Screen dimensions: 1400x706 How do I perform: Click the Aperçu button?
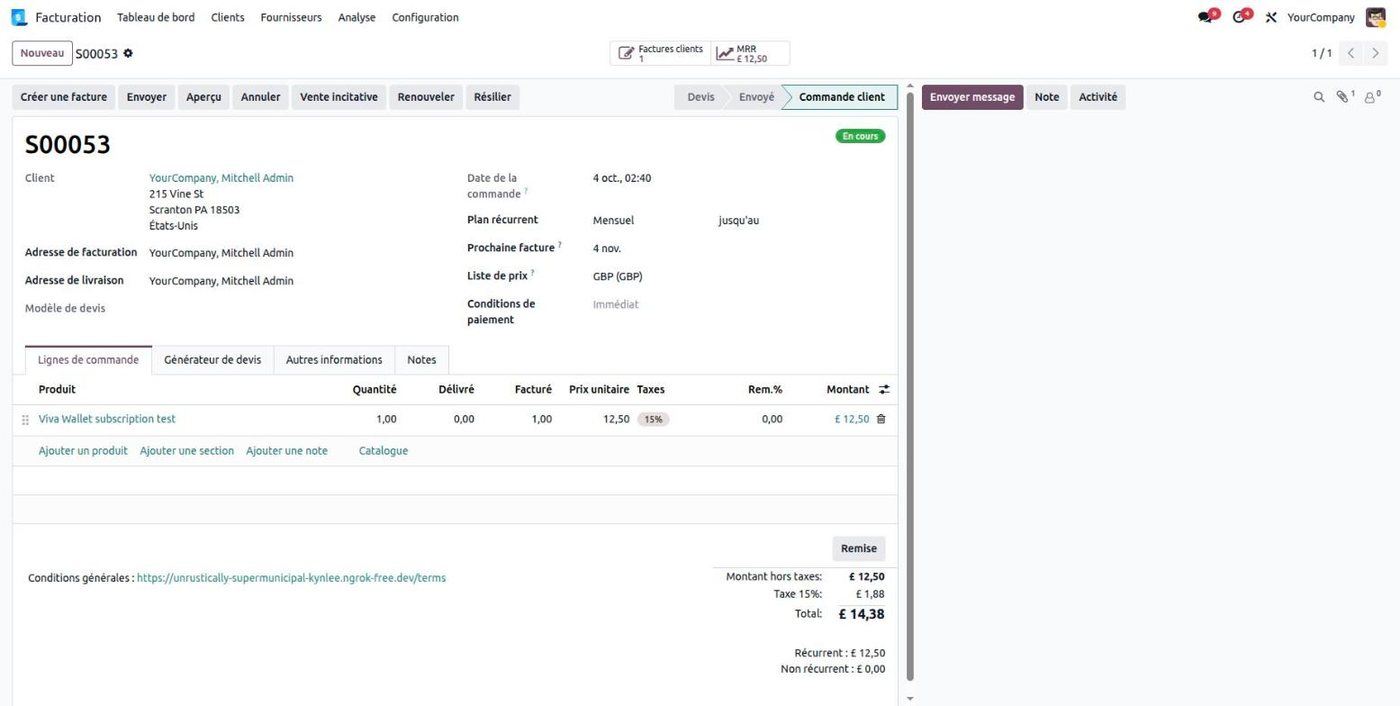204,97
